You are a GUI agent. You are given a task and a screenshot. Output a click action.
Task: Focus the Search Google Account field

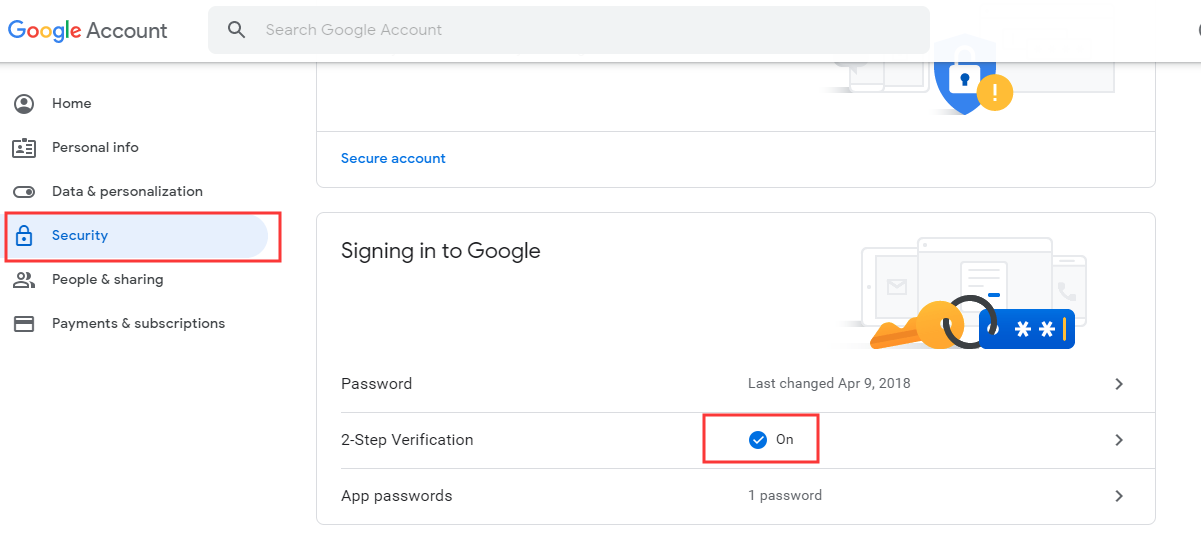569,30
